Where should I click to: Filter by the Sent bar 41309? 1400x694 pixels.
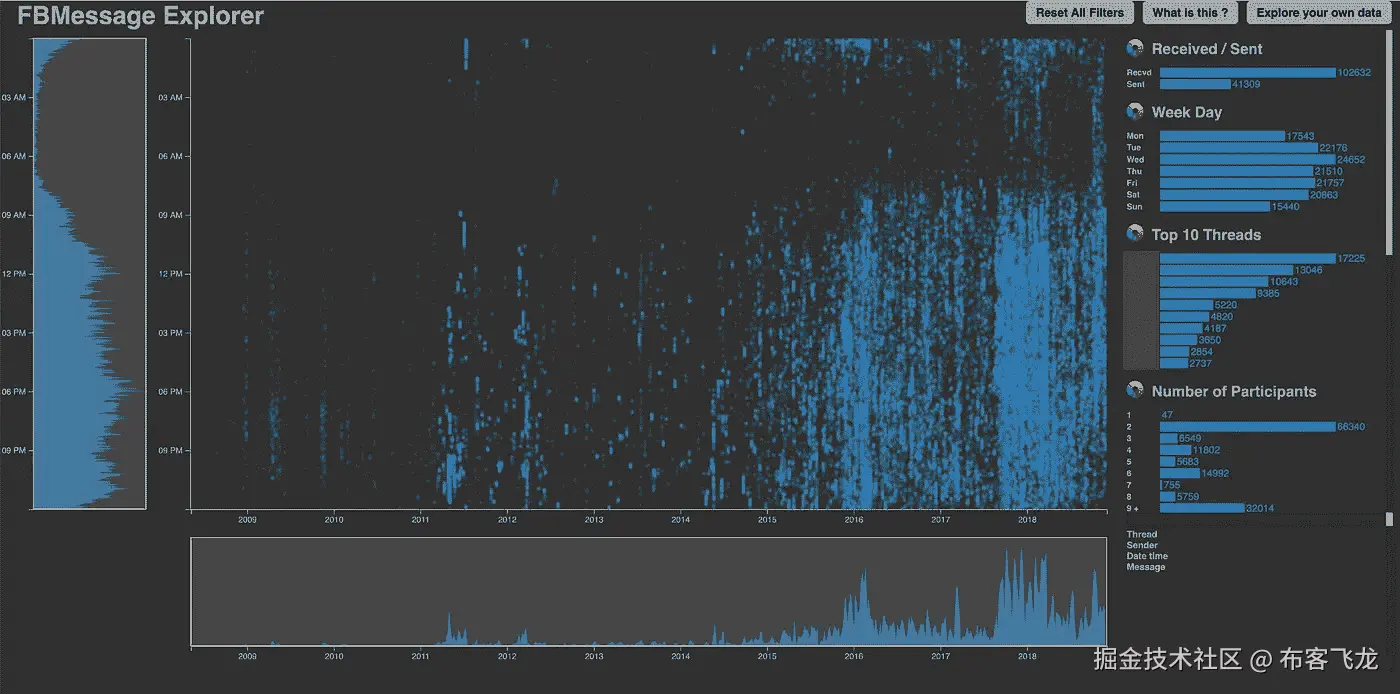1195,84
